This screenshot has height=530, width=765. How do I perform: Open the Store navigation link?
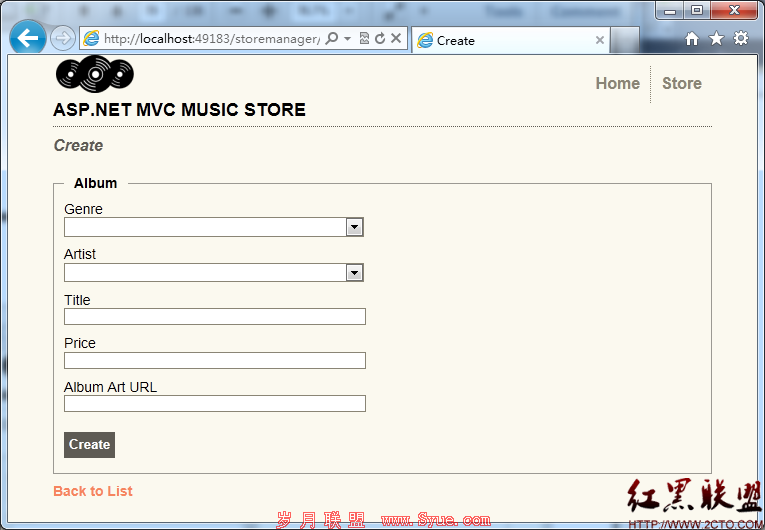682,83
